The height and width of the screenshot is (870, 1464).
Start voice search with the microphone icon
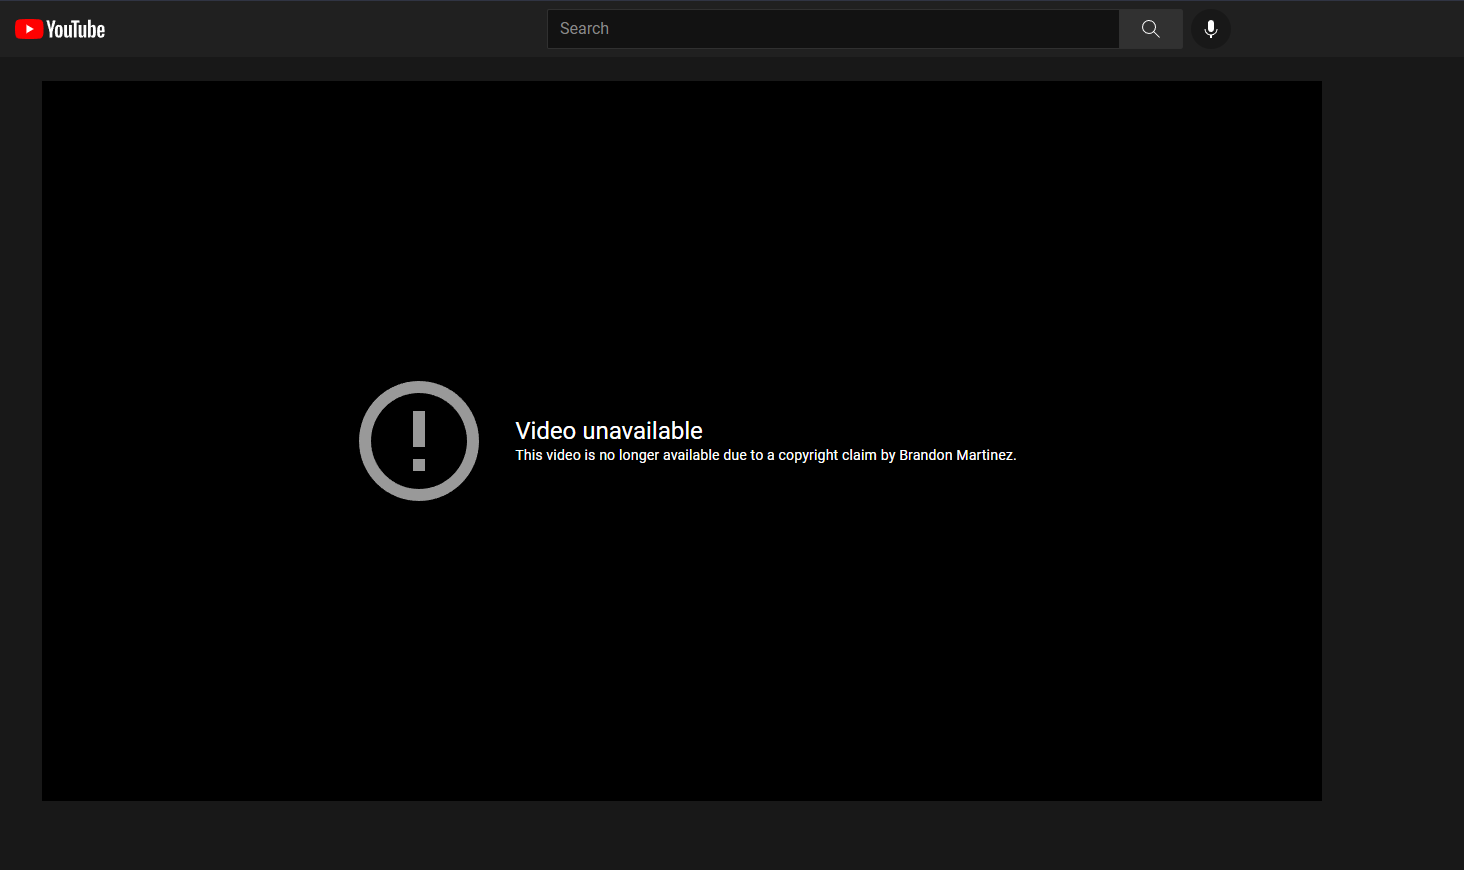pyautogui.click(x=1211, y=29)
